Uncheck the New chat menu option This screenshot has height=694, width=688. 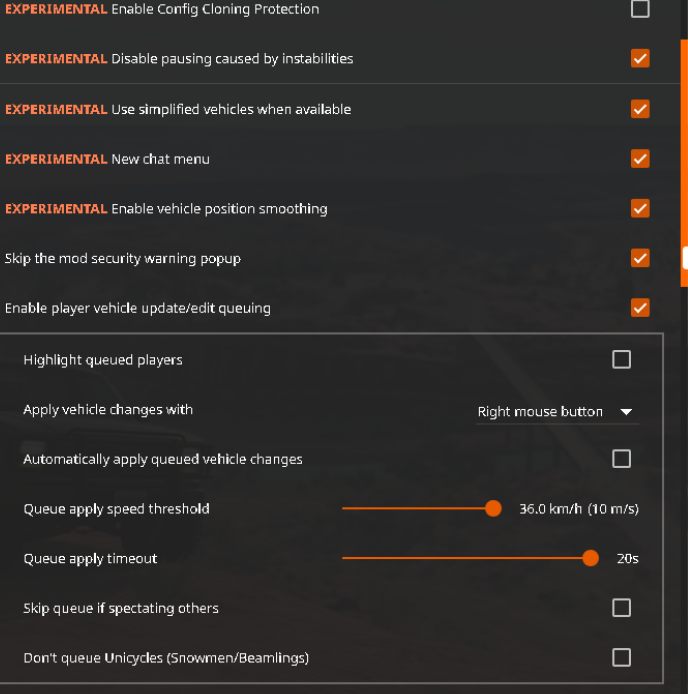640,159
